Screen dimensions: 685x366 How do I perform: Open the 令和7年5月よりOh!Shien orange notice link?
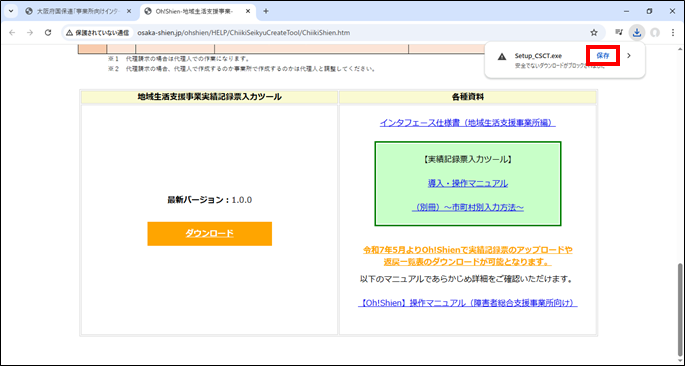(468, 256)
